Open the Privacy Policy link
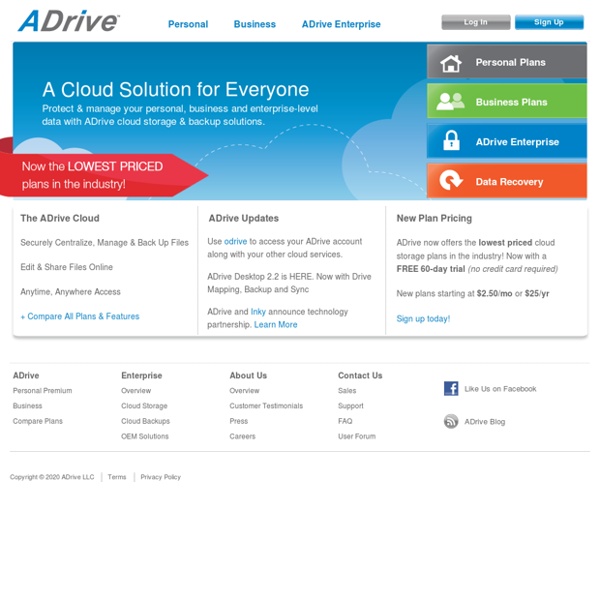Image resolution: width=600 pixels, height=600 pixels. point(161,477)
